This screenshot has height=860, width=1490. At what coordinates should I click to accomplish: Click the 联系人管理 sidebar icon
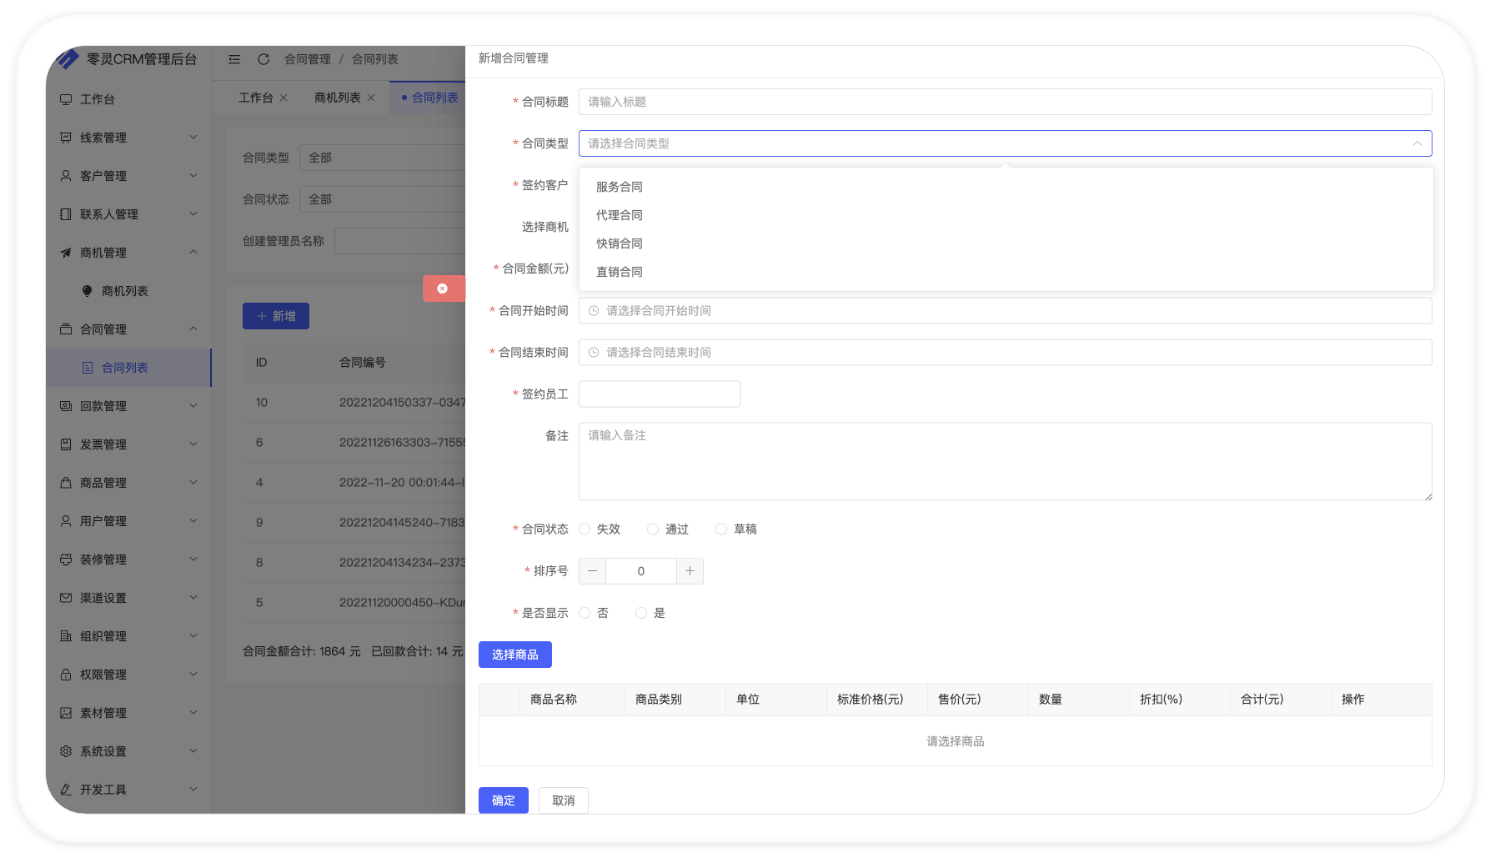pyautogui.click(x=66, y=214)
